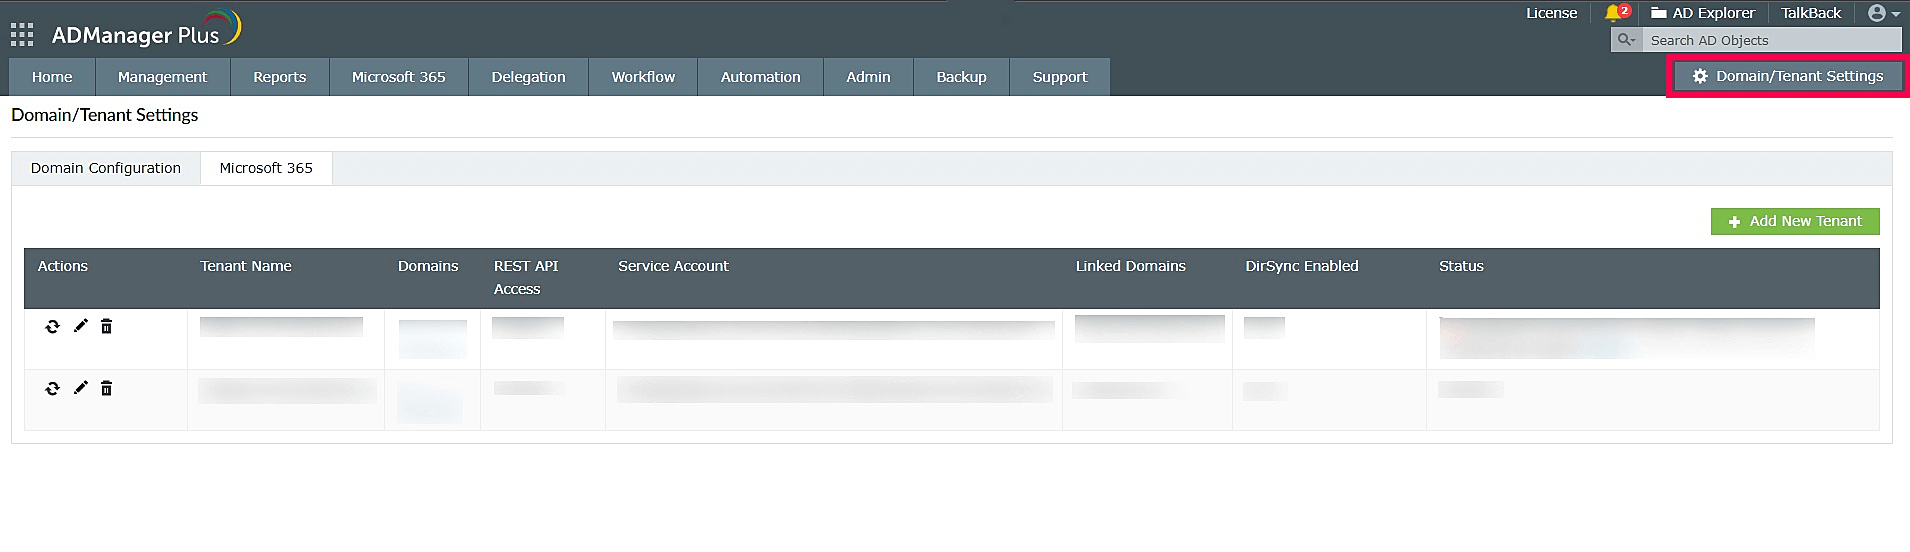The width and height of the screenshot is (1910, 552).
Task: Go to the Management tab
Action: (163, 77)
